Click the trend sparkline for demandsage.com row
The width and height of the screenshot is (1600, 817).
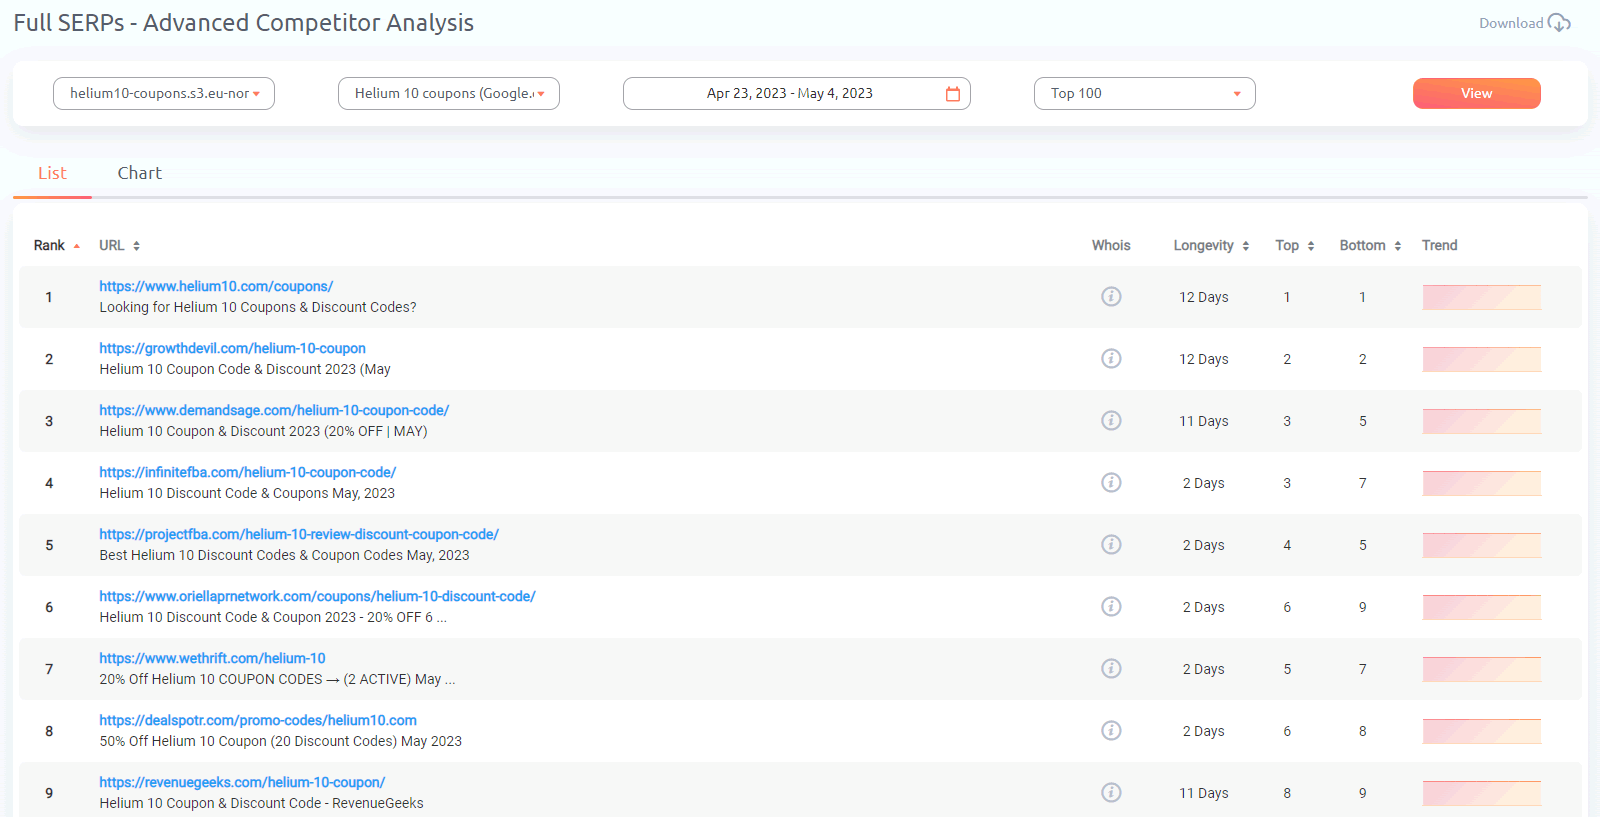(1481, 421)
